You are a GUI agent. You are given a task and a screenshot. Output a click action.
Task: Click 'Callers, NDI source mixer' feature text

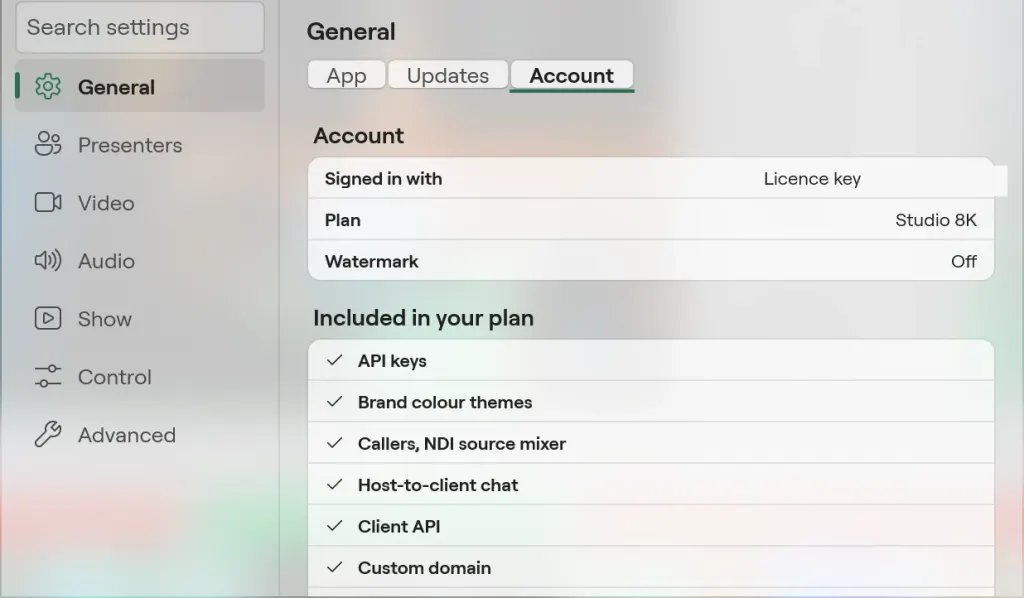coord(462,444)
